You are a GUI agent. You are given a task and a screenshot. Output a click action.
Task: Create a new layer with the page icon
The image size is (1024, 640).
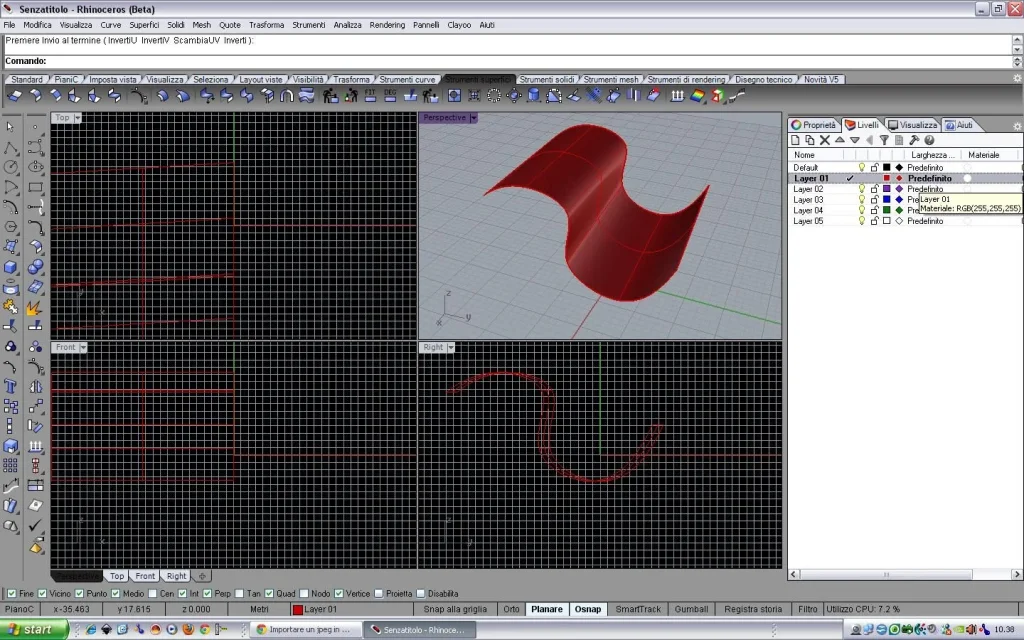795,140
